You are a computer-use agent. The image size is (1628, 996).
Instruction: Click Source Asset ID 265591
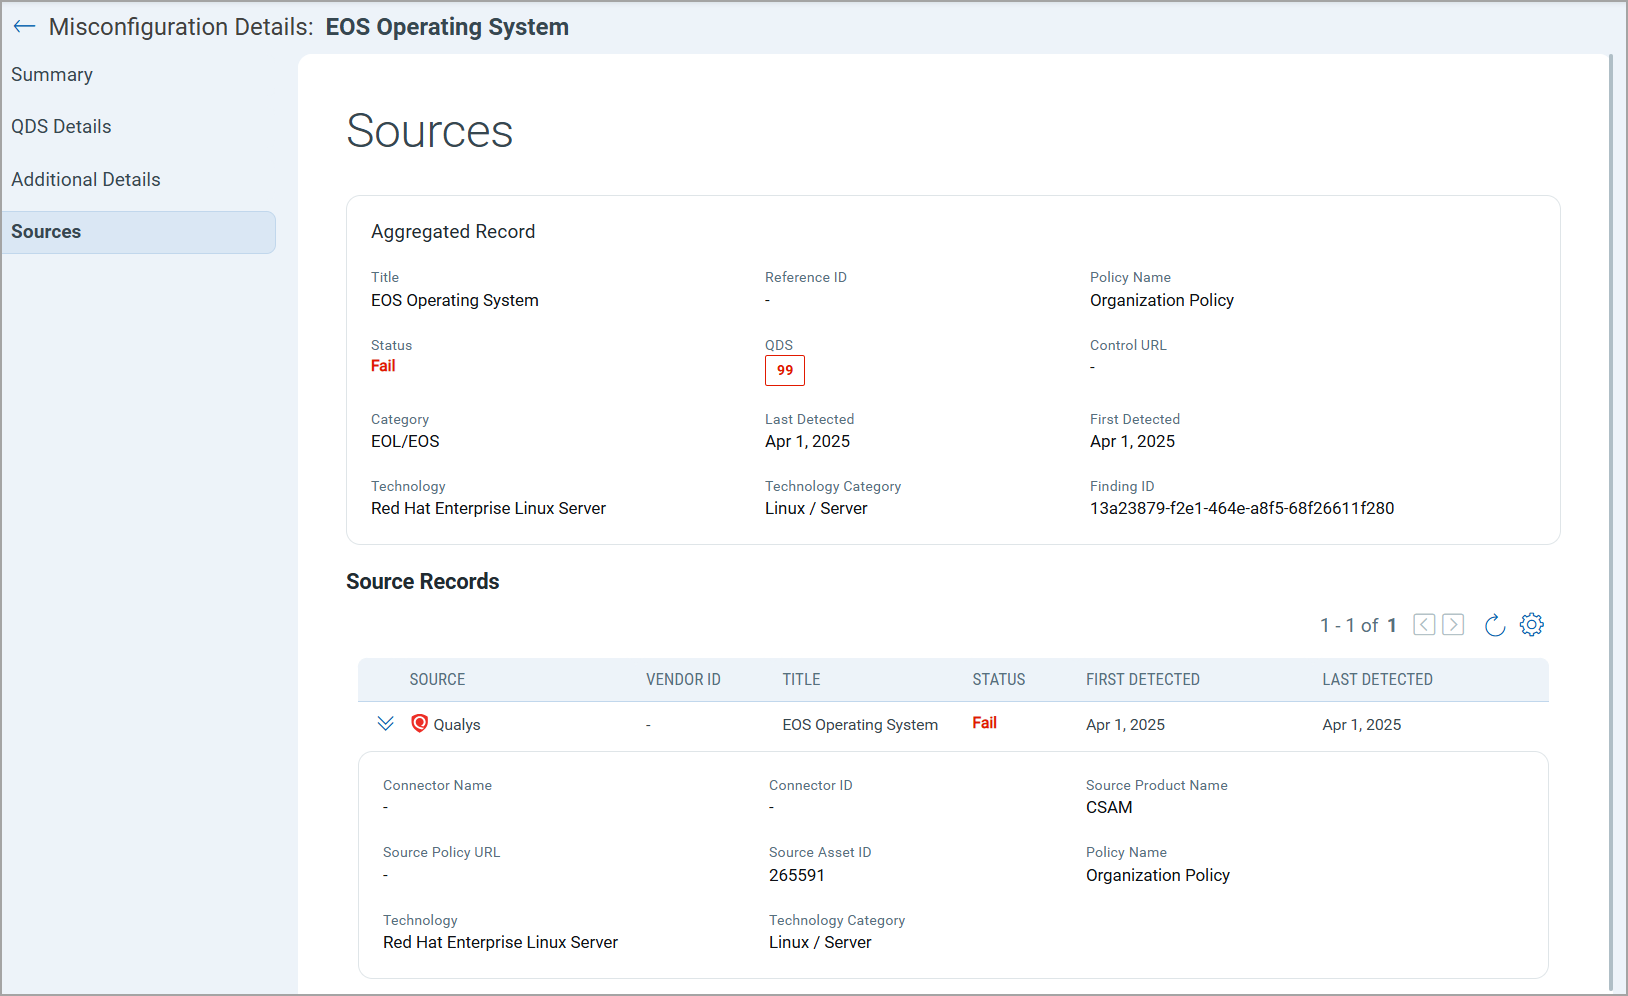797,875
